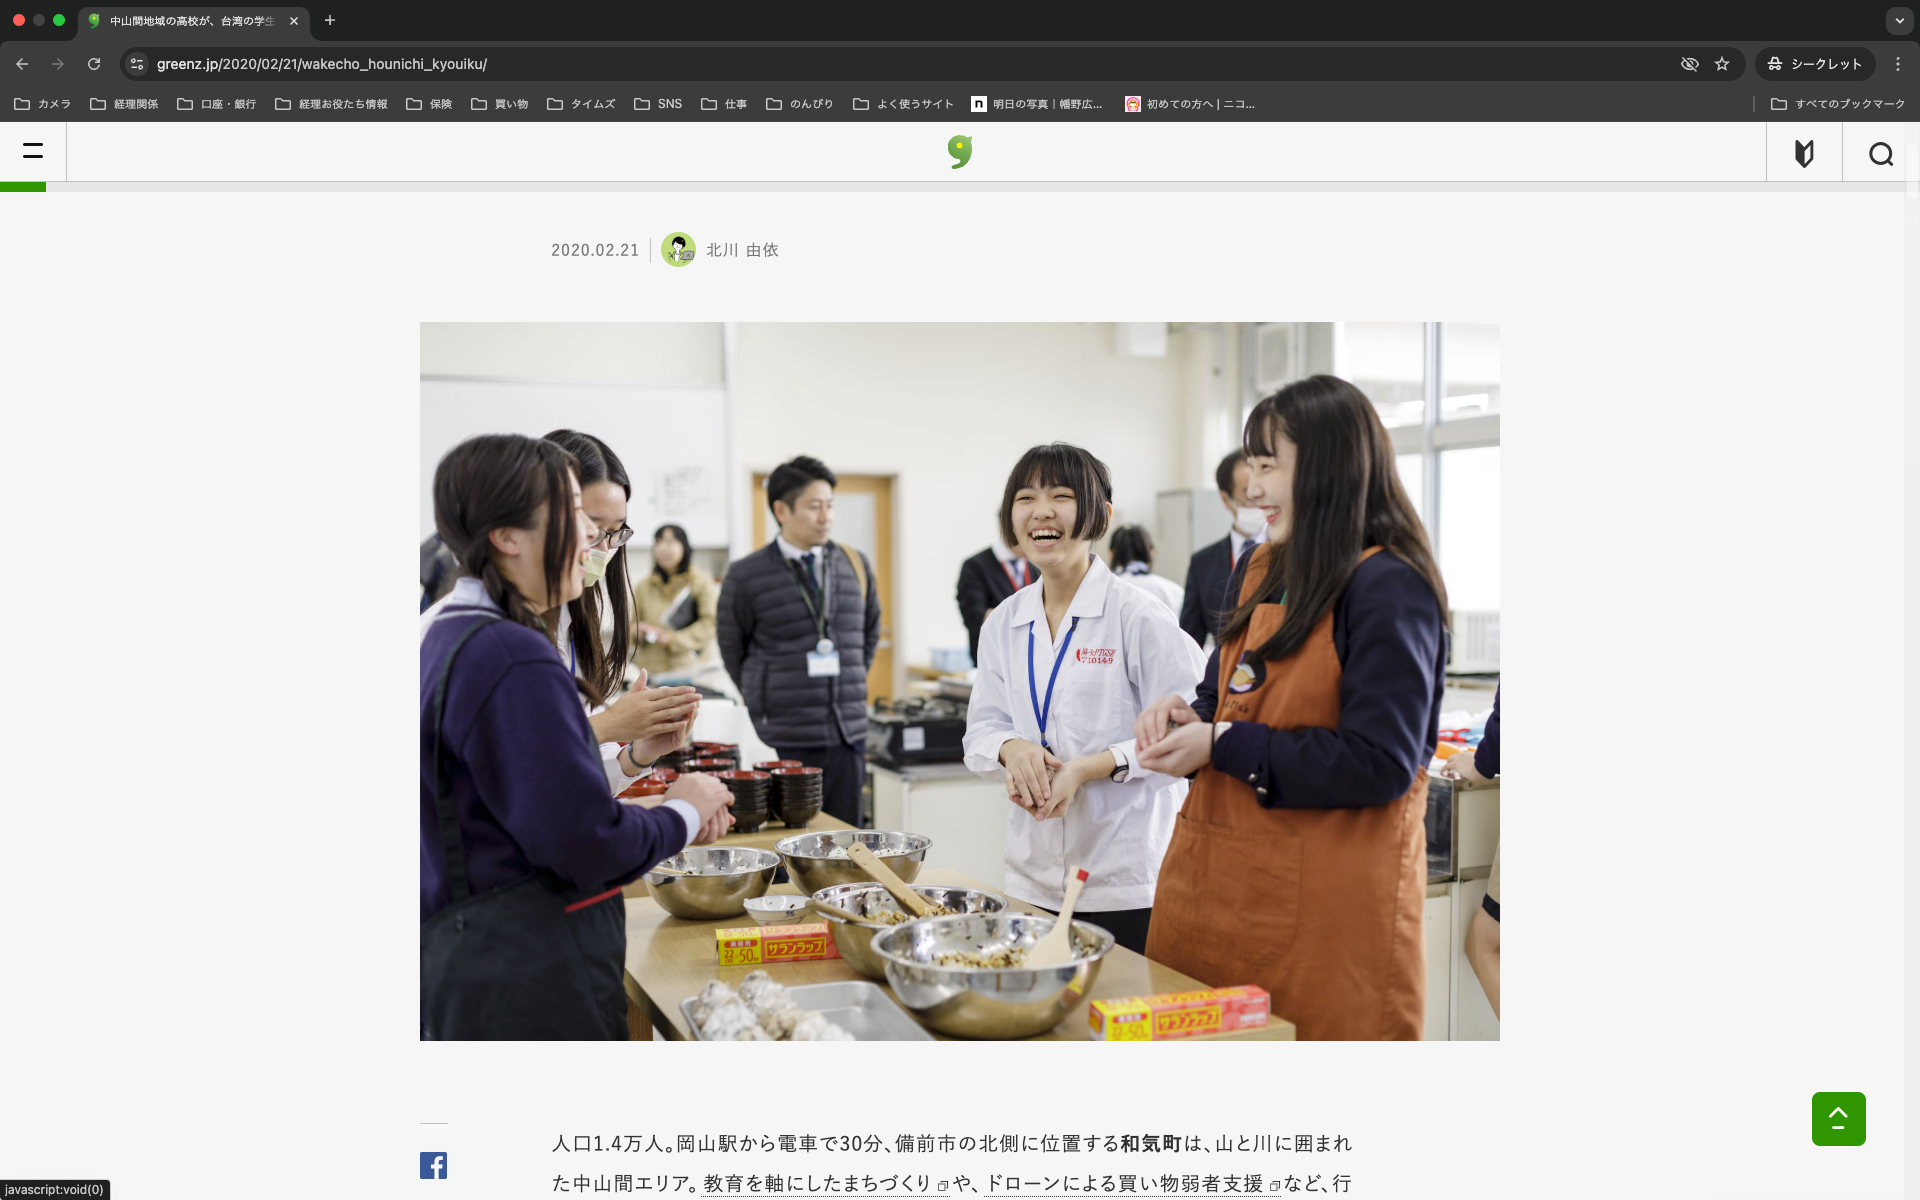The width and height of the screenshot is (1920, 1200).
Task: Click the beginner's guide mark icon in the header
Action: (x=1804, y=153)
